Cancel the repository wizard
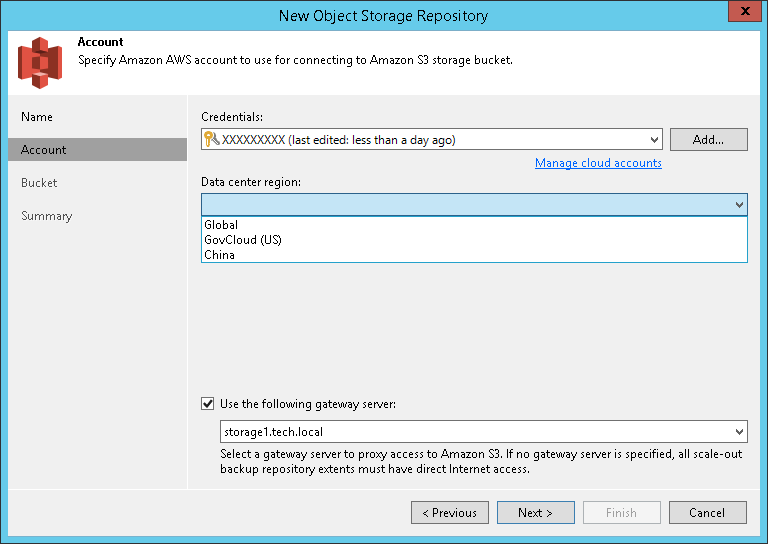The image size is (768, 544). 708,513
